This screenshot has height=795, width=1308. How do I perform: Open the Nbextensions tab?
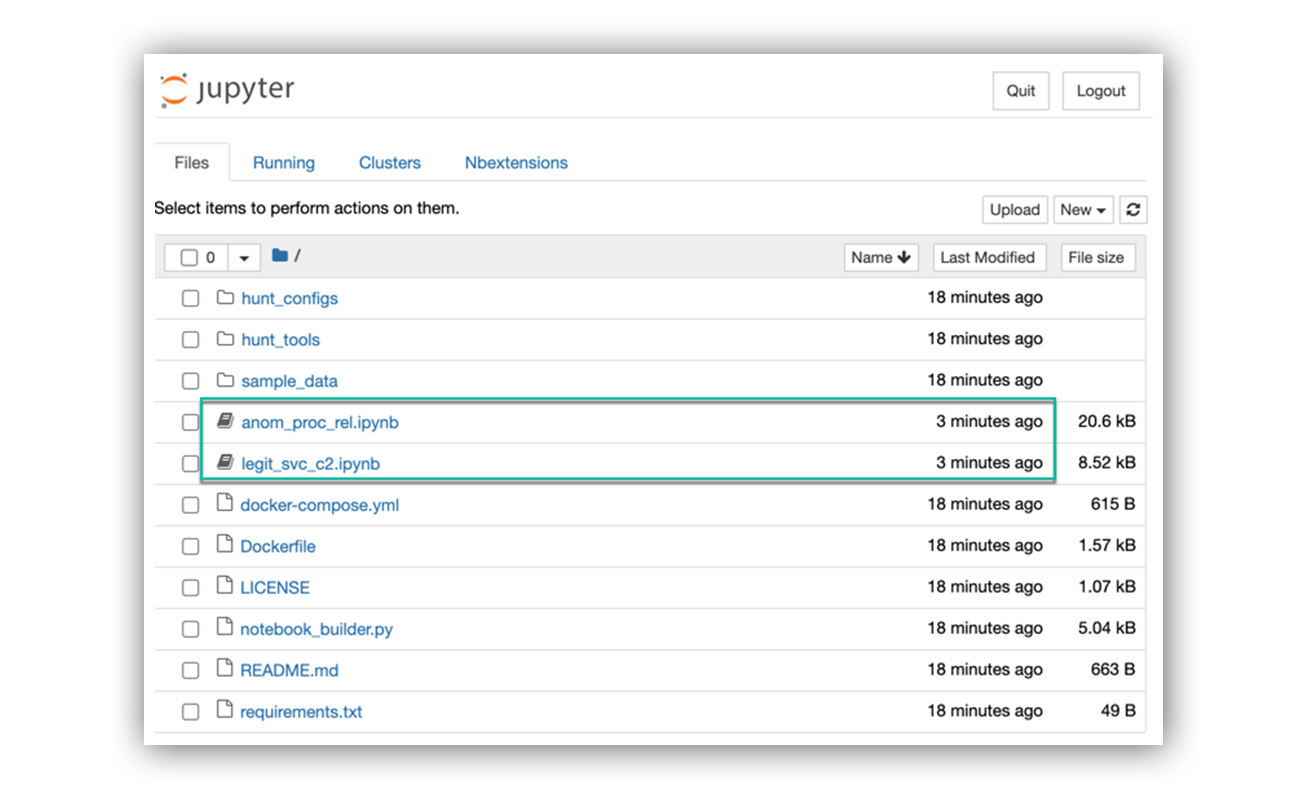coord(516,163)
